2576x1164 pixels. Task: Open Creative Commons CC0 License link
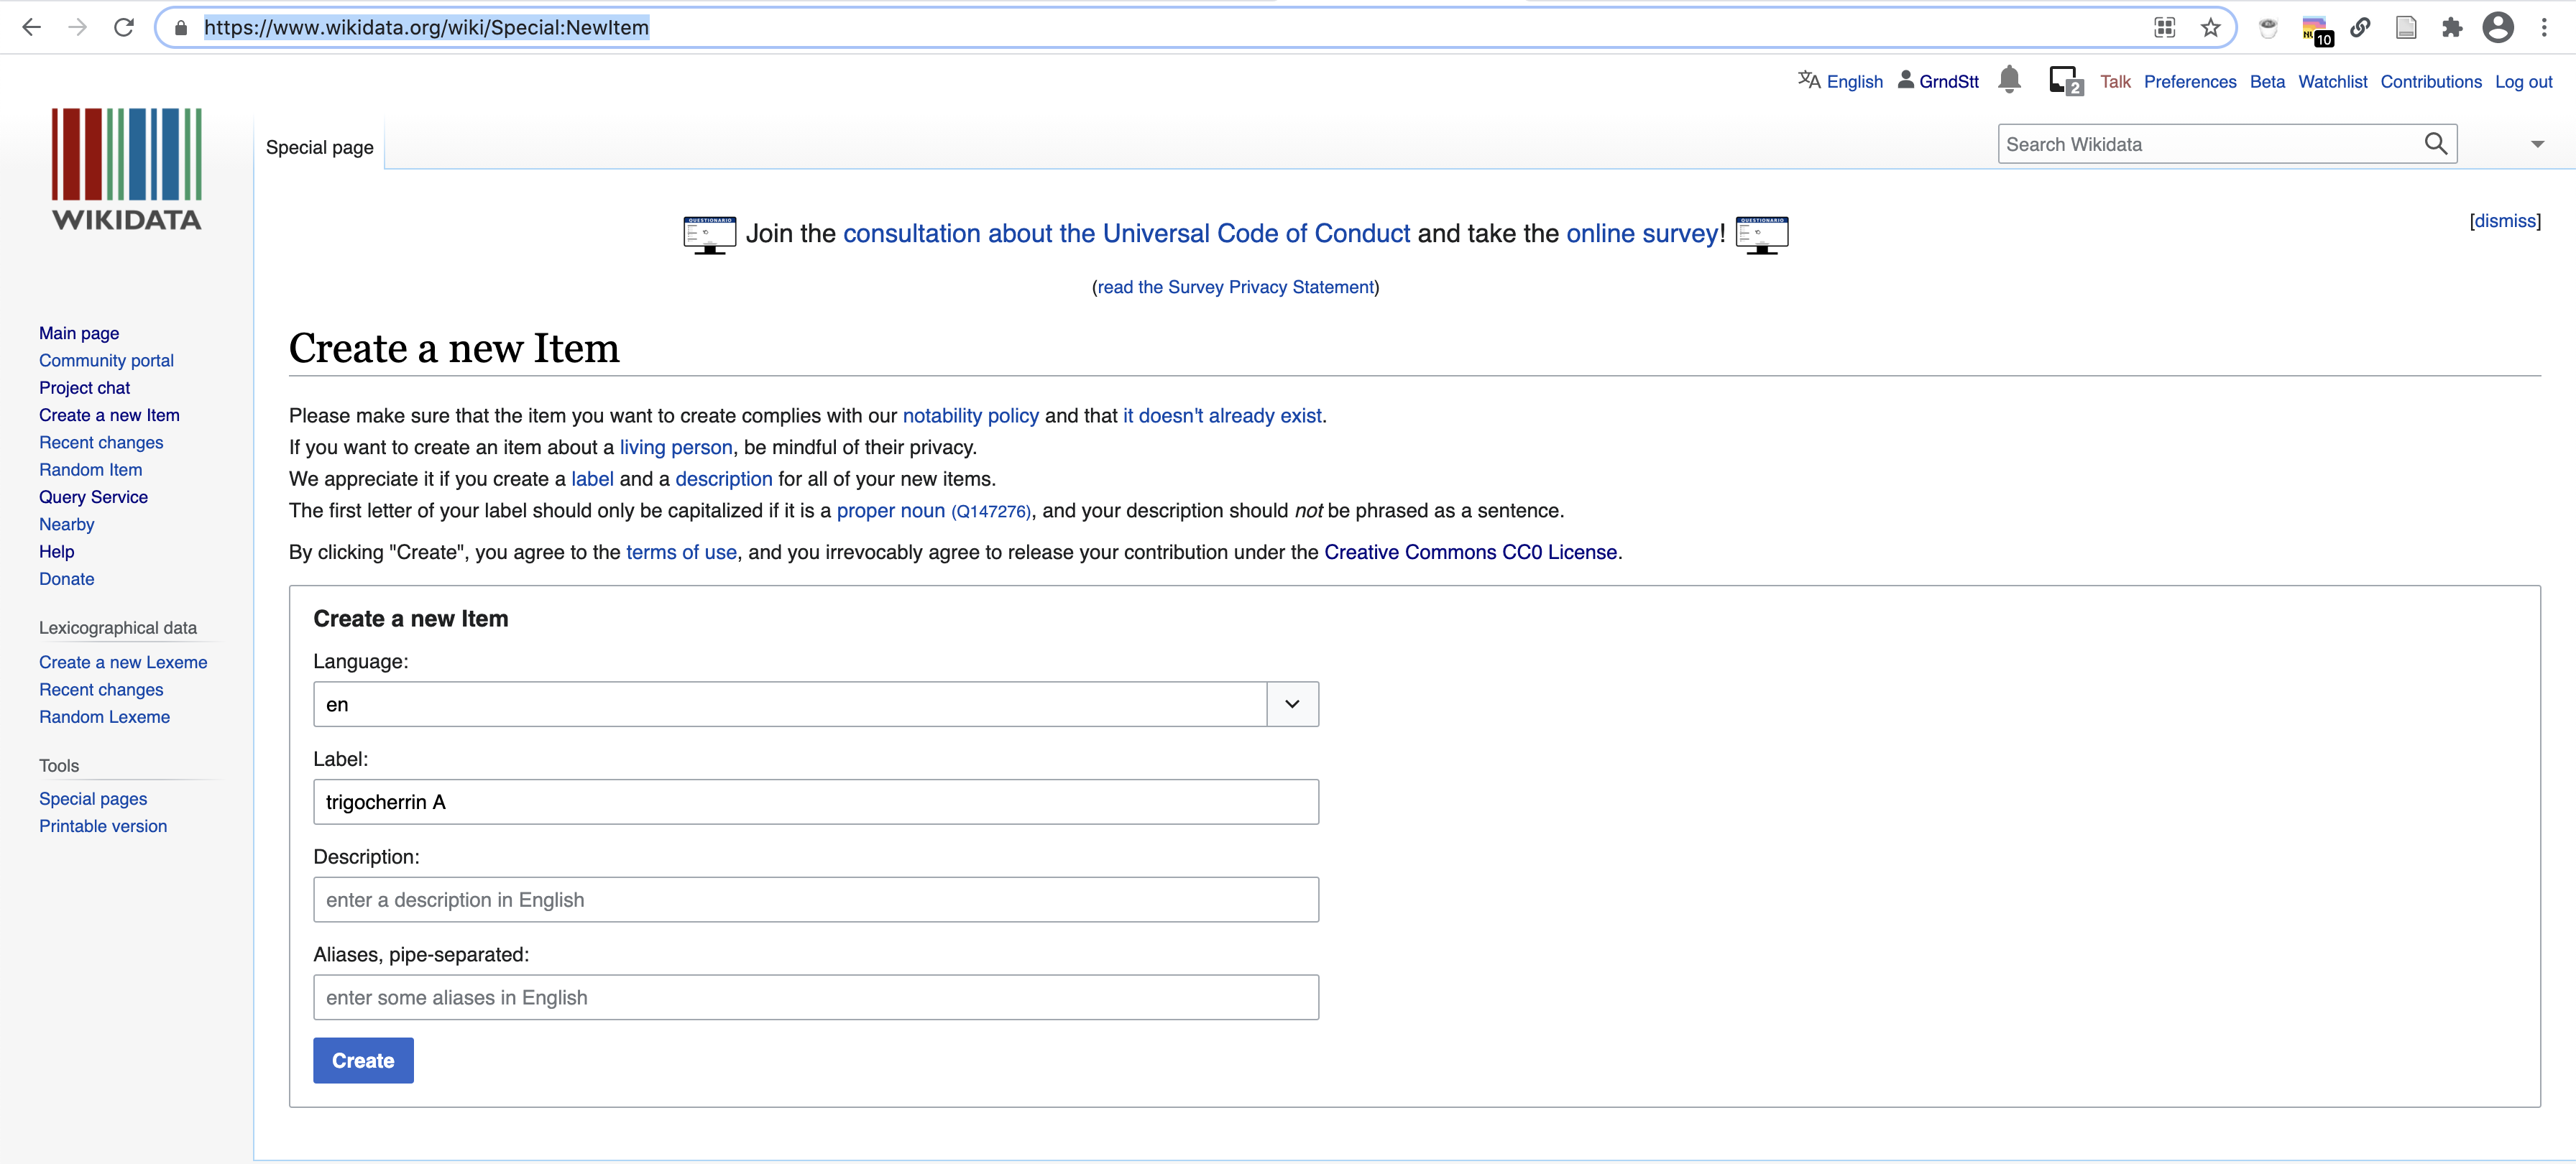point(1470,553)
